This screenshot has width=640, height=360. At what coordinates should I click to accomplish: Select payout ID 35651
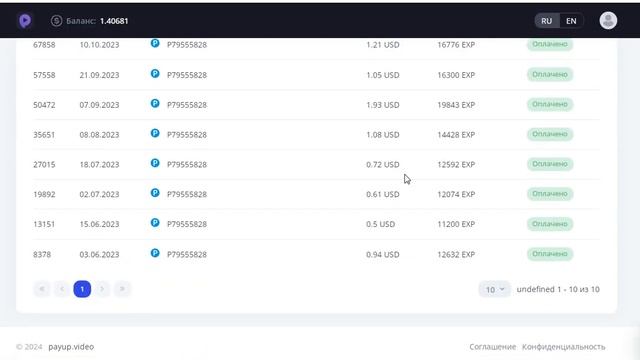[44, 135]
